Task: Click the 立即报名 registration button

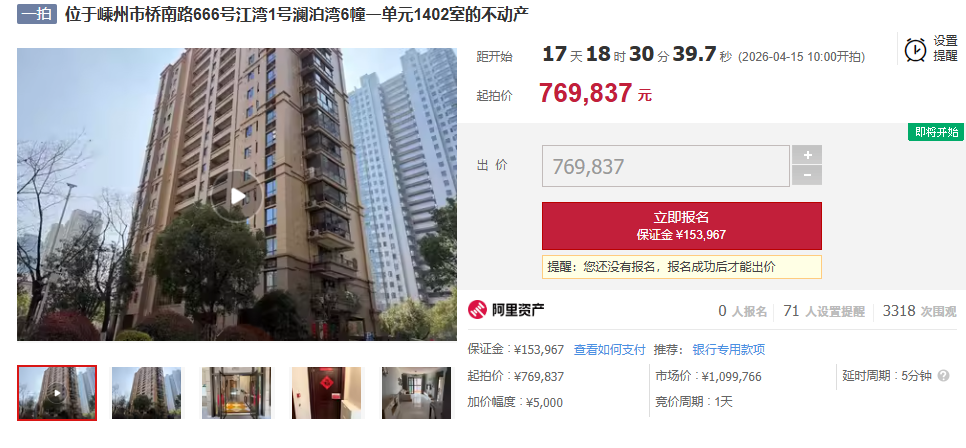Action: coord(681,226)
